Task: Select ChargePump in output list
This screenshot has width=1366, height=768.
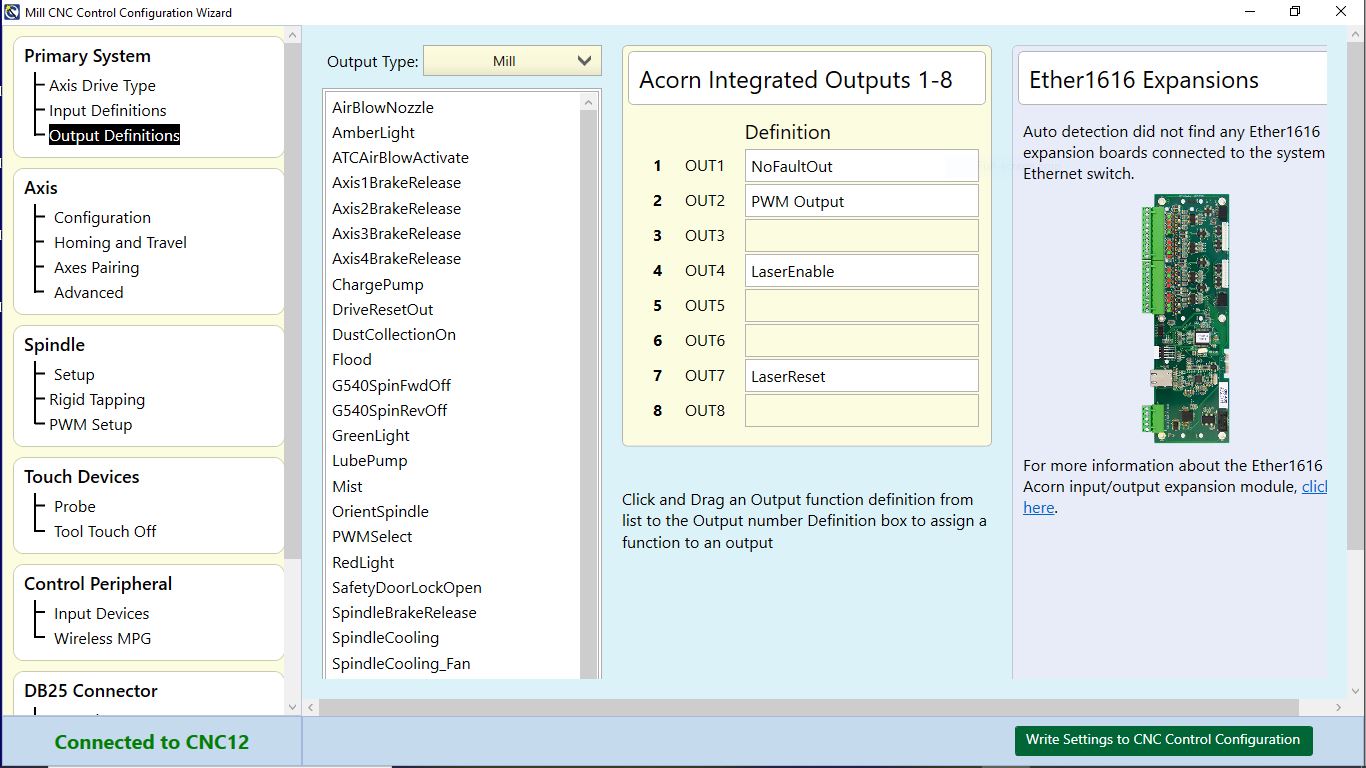Action: [378, 284]
